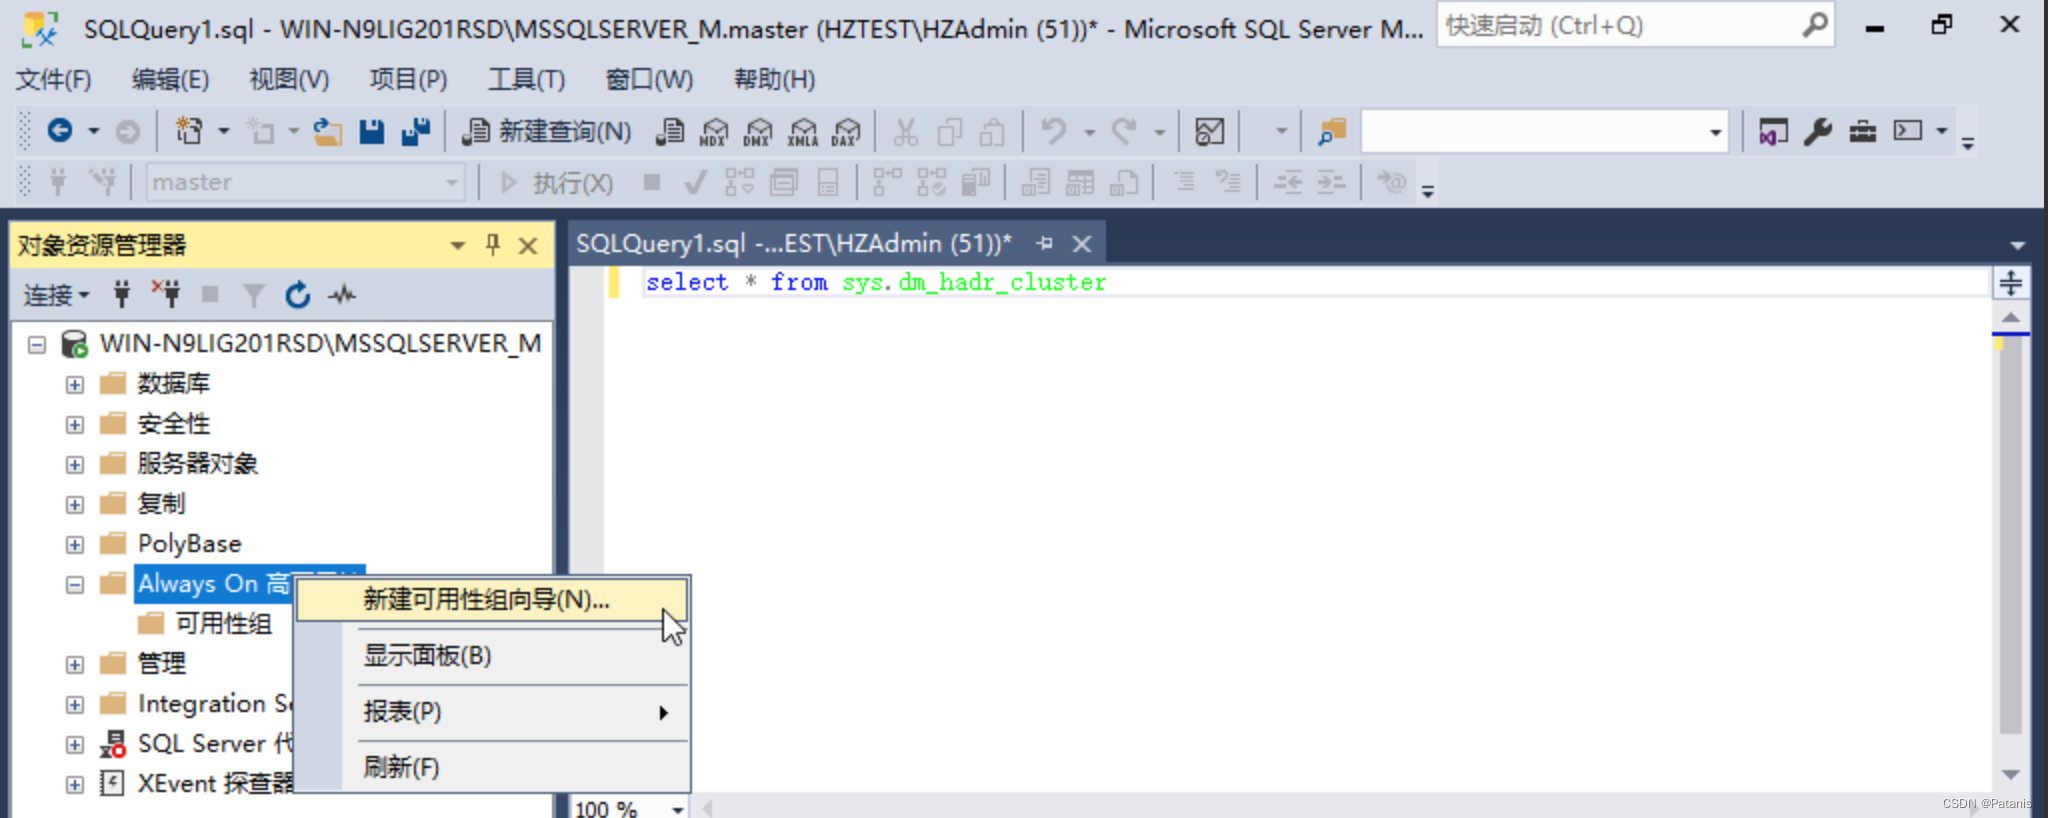
Task: Open the 视图(V) menu
Action: point(289,79)
